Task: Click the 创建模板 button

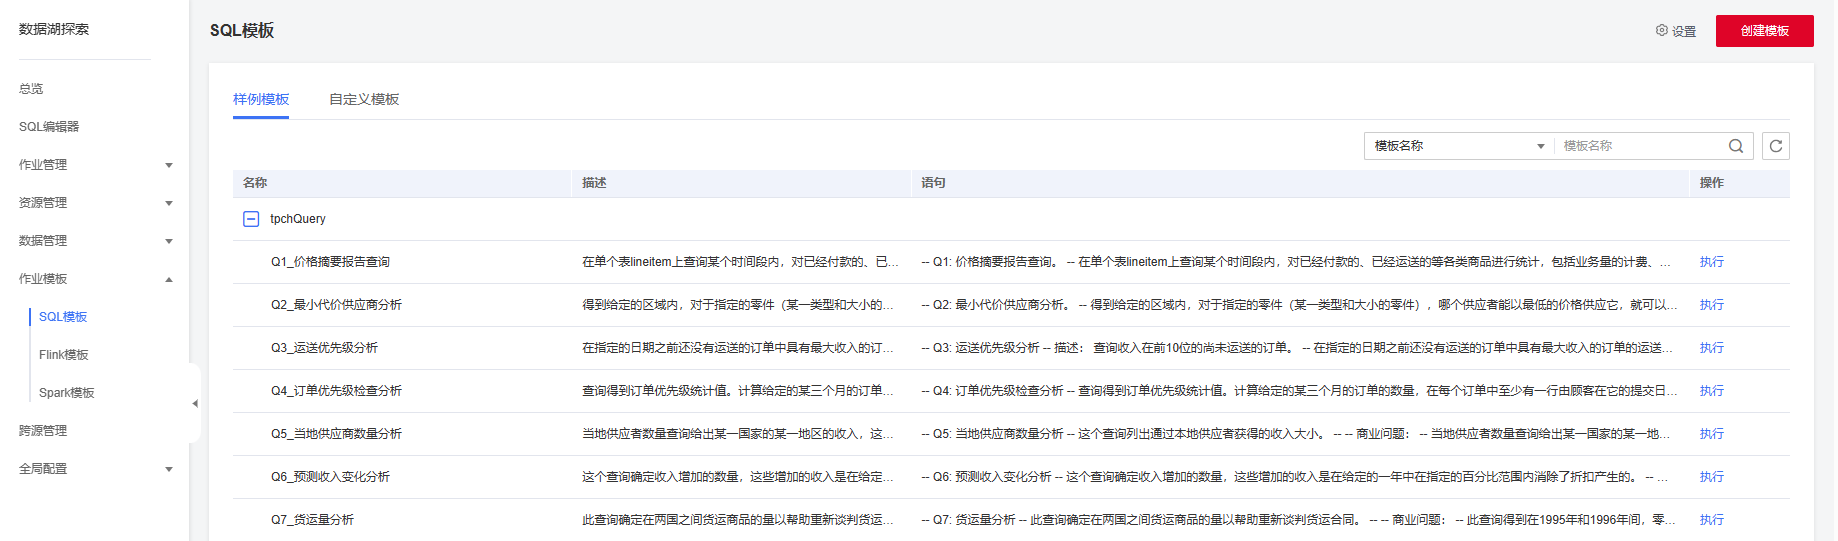Action: point(1764,31)
